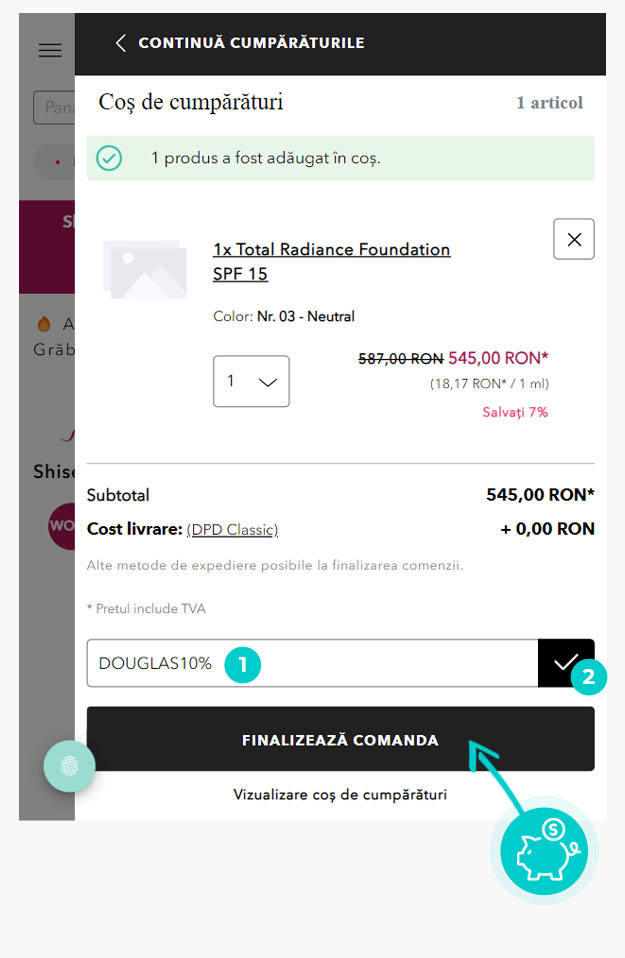Viewport: 625px width, 958px height.
Task: Open Vizualizare coș de cumpărături link
Action: point(340,795)
